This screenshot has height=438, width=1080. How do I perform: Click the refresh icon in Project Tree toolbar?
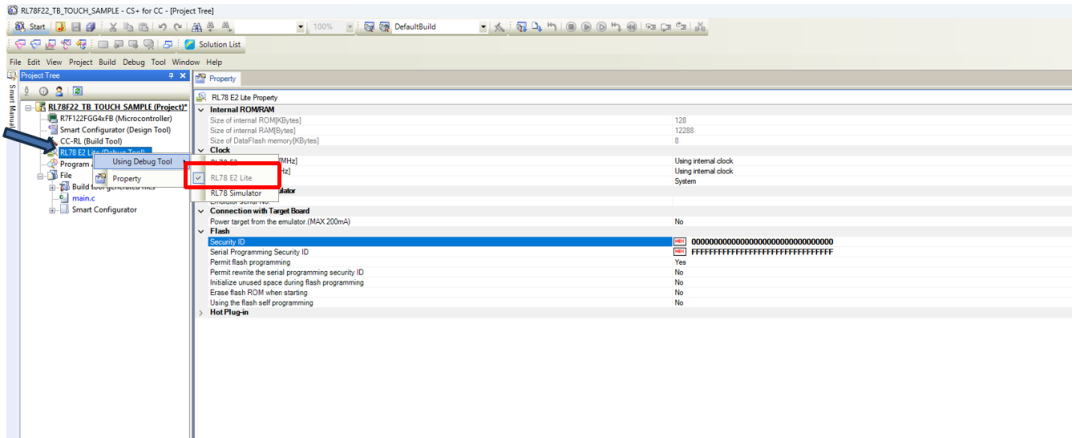pyautogui.click(x=77, y=91)
